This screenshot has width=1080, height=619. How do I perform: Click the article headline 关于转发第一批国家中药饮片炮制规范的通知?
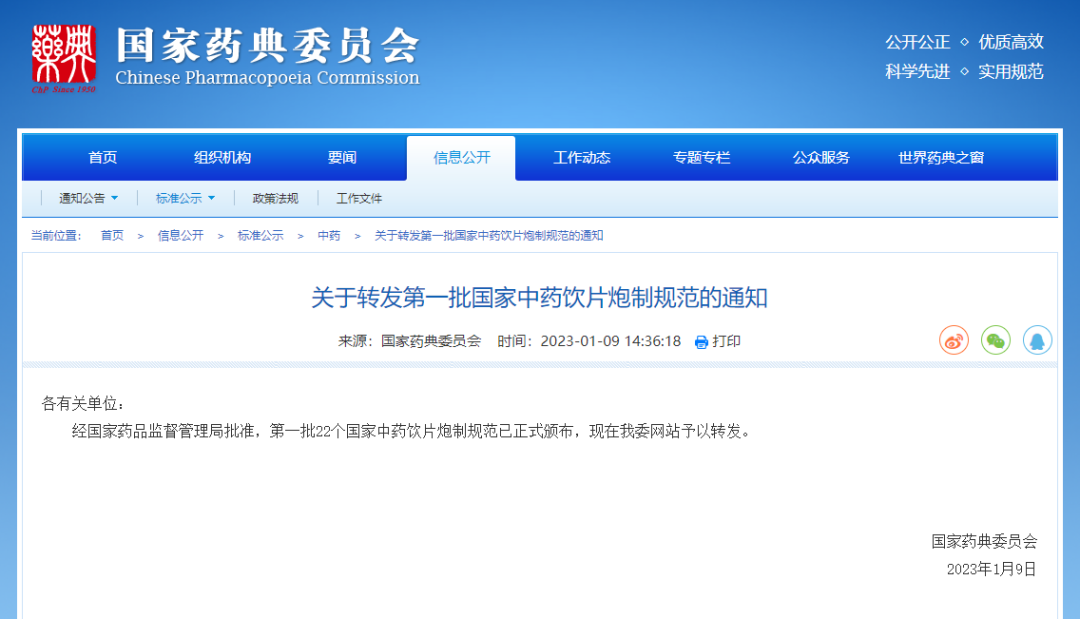(x=539, y=298)
